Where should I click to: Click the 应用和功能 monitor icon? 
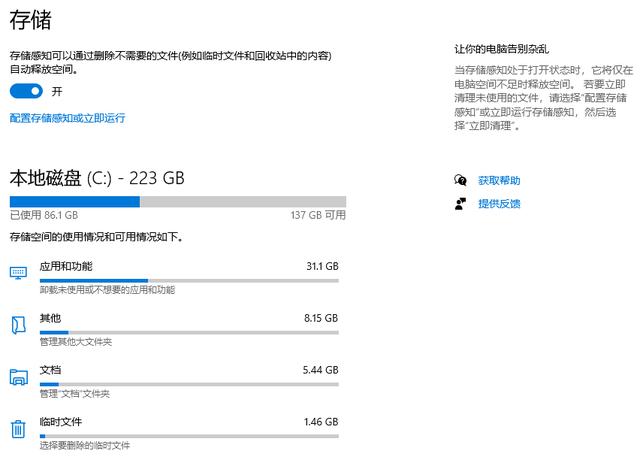point(18,273)
